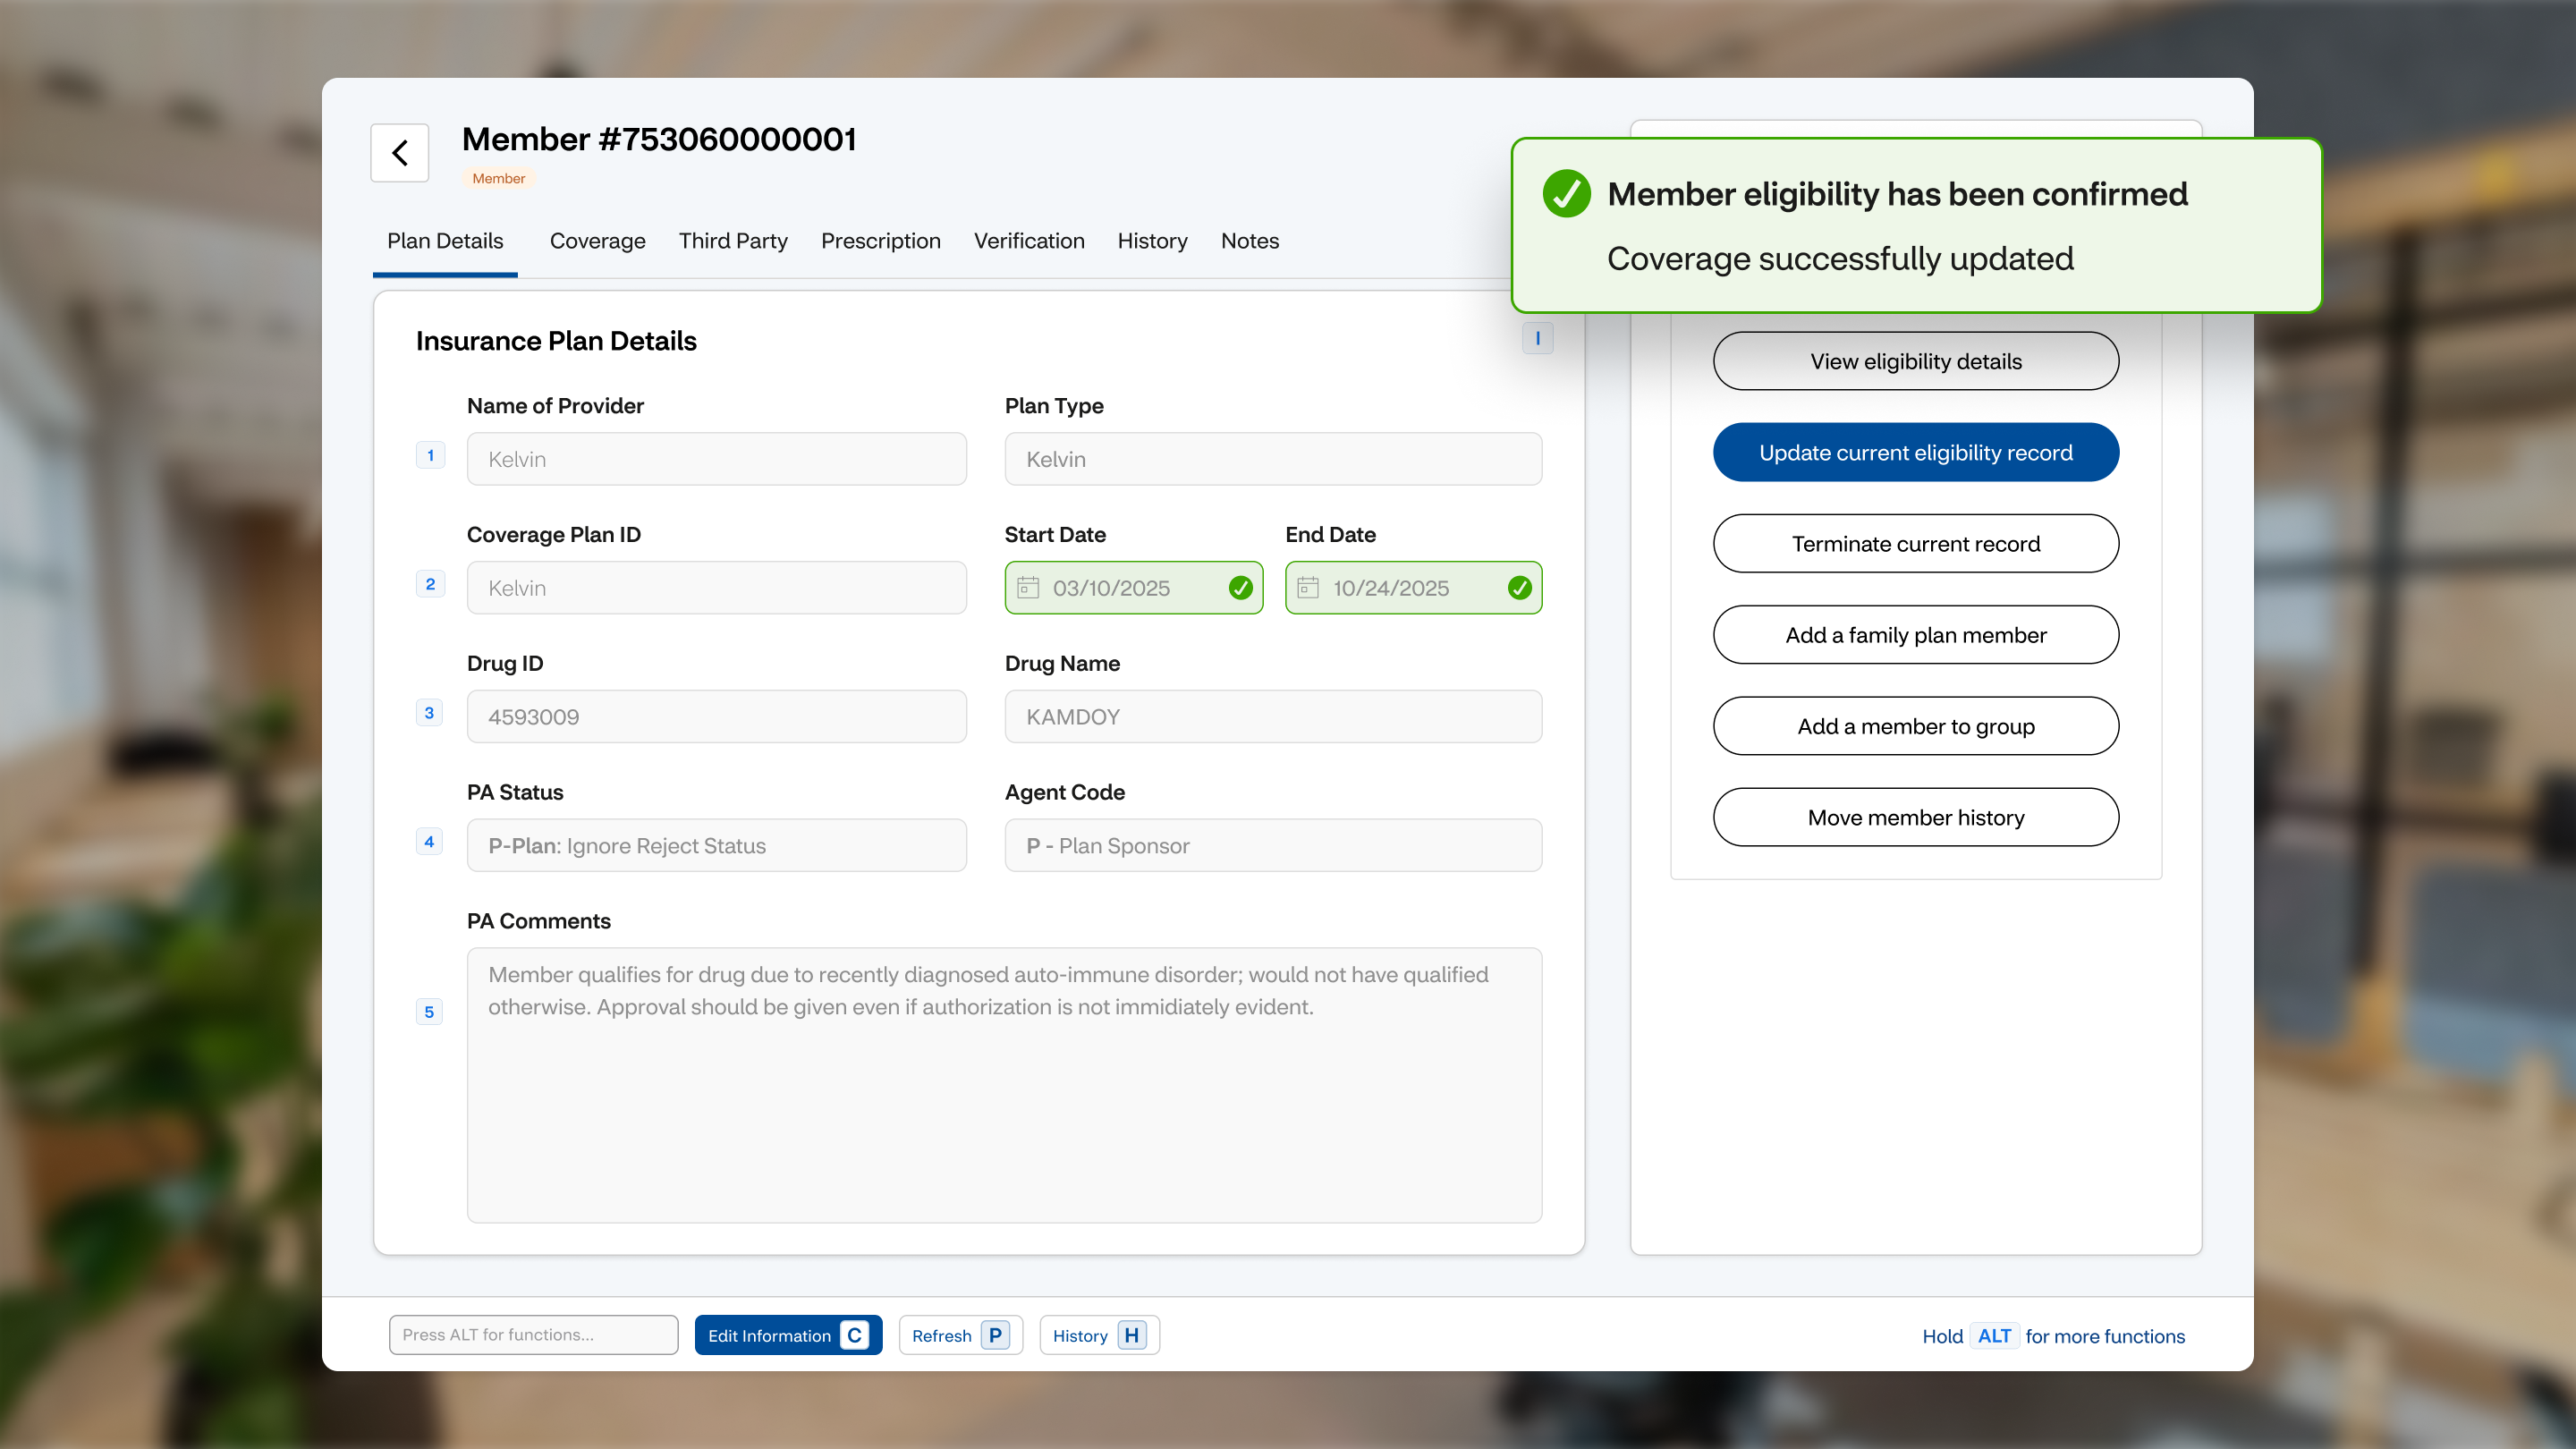Click the PA Status field
The height and width of the screenshot is (1449, 2576).
click(x=717, y=845)
